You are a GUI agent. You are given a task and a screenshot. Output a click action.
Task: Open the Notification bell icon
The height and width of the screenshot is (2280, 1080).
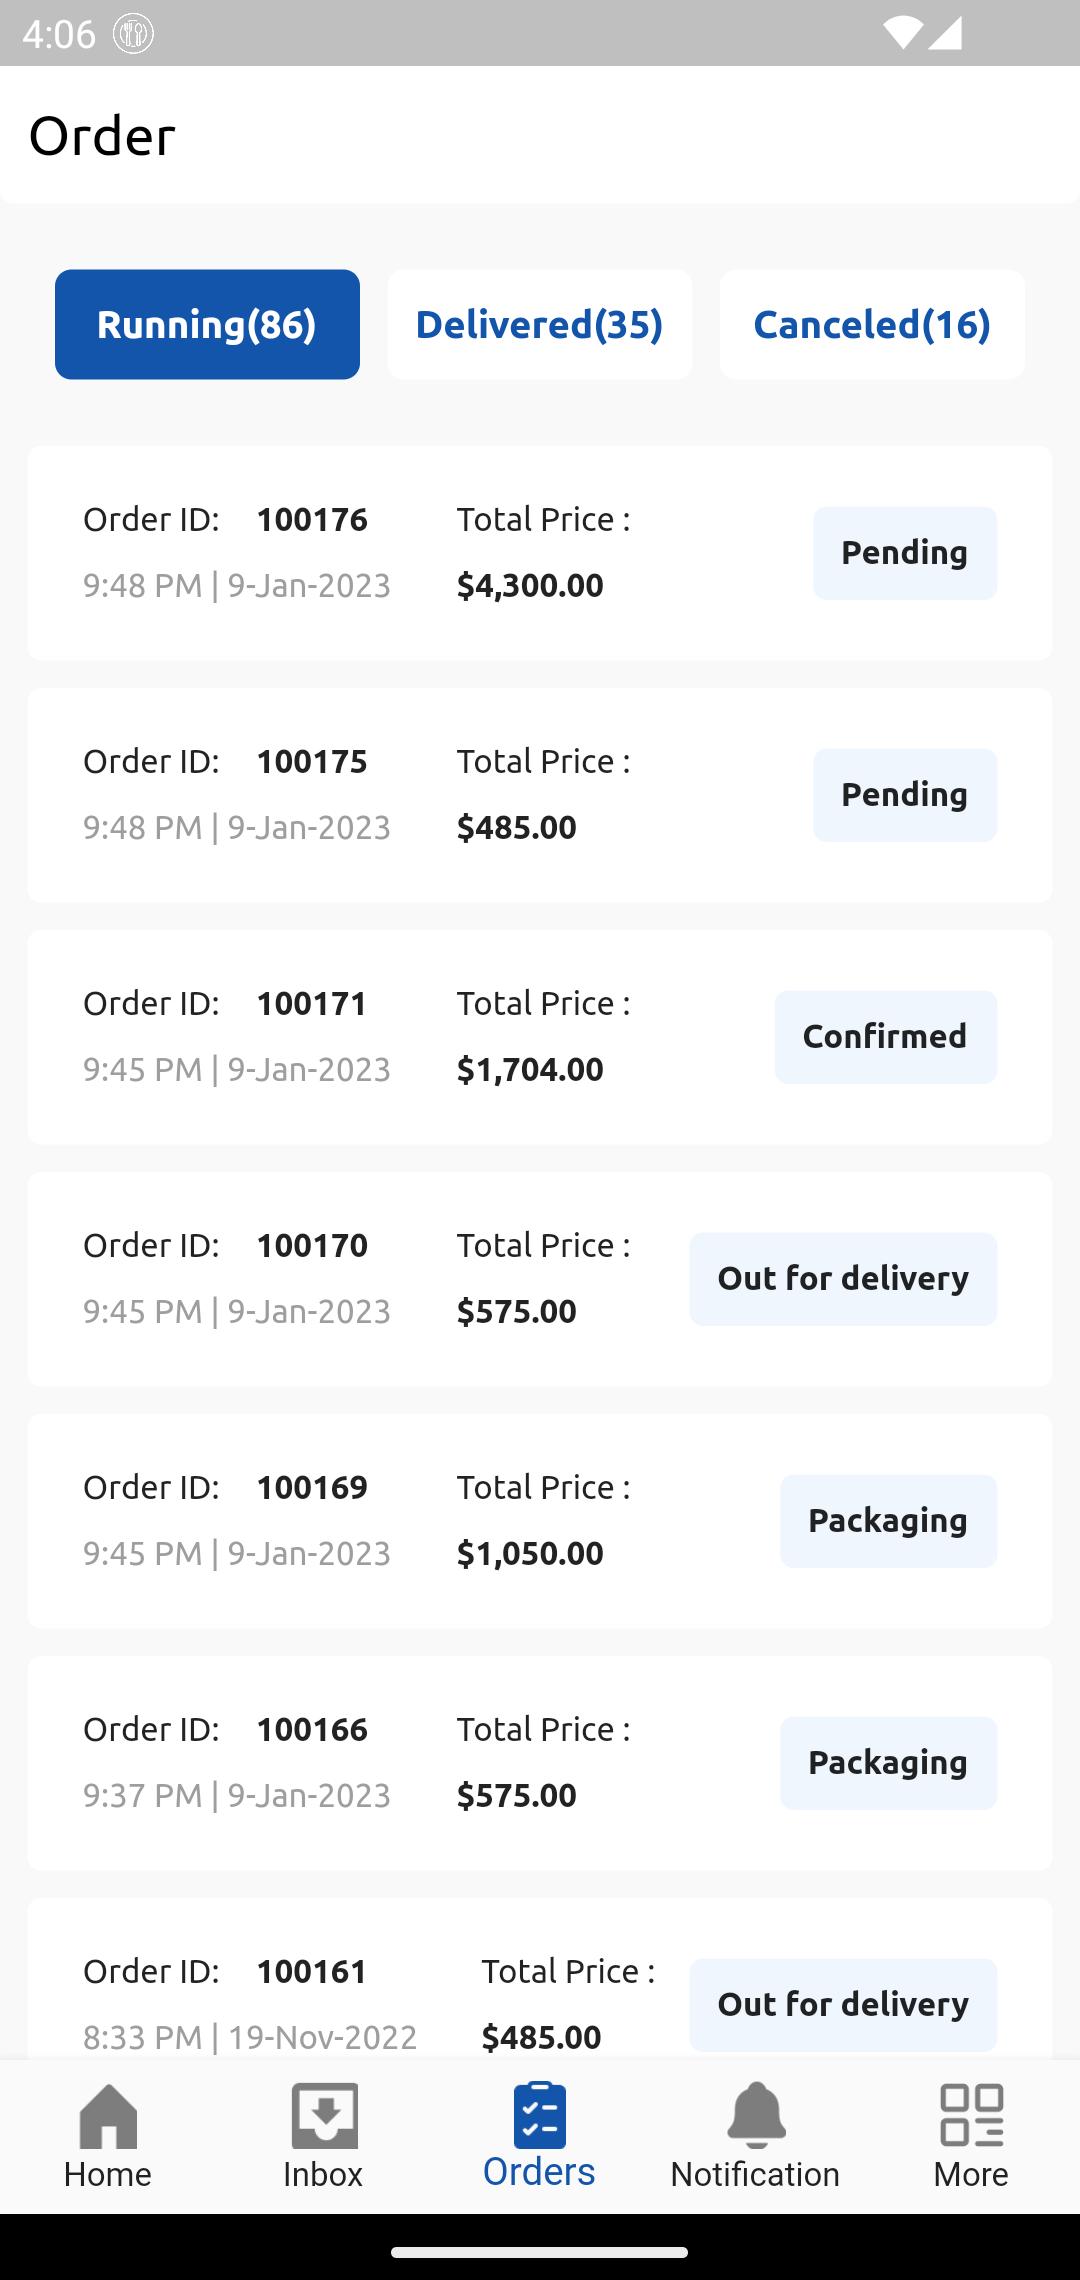click(756, 2115)
